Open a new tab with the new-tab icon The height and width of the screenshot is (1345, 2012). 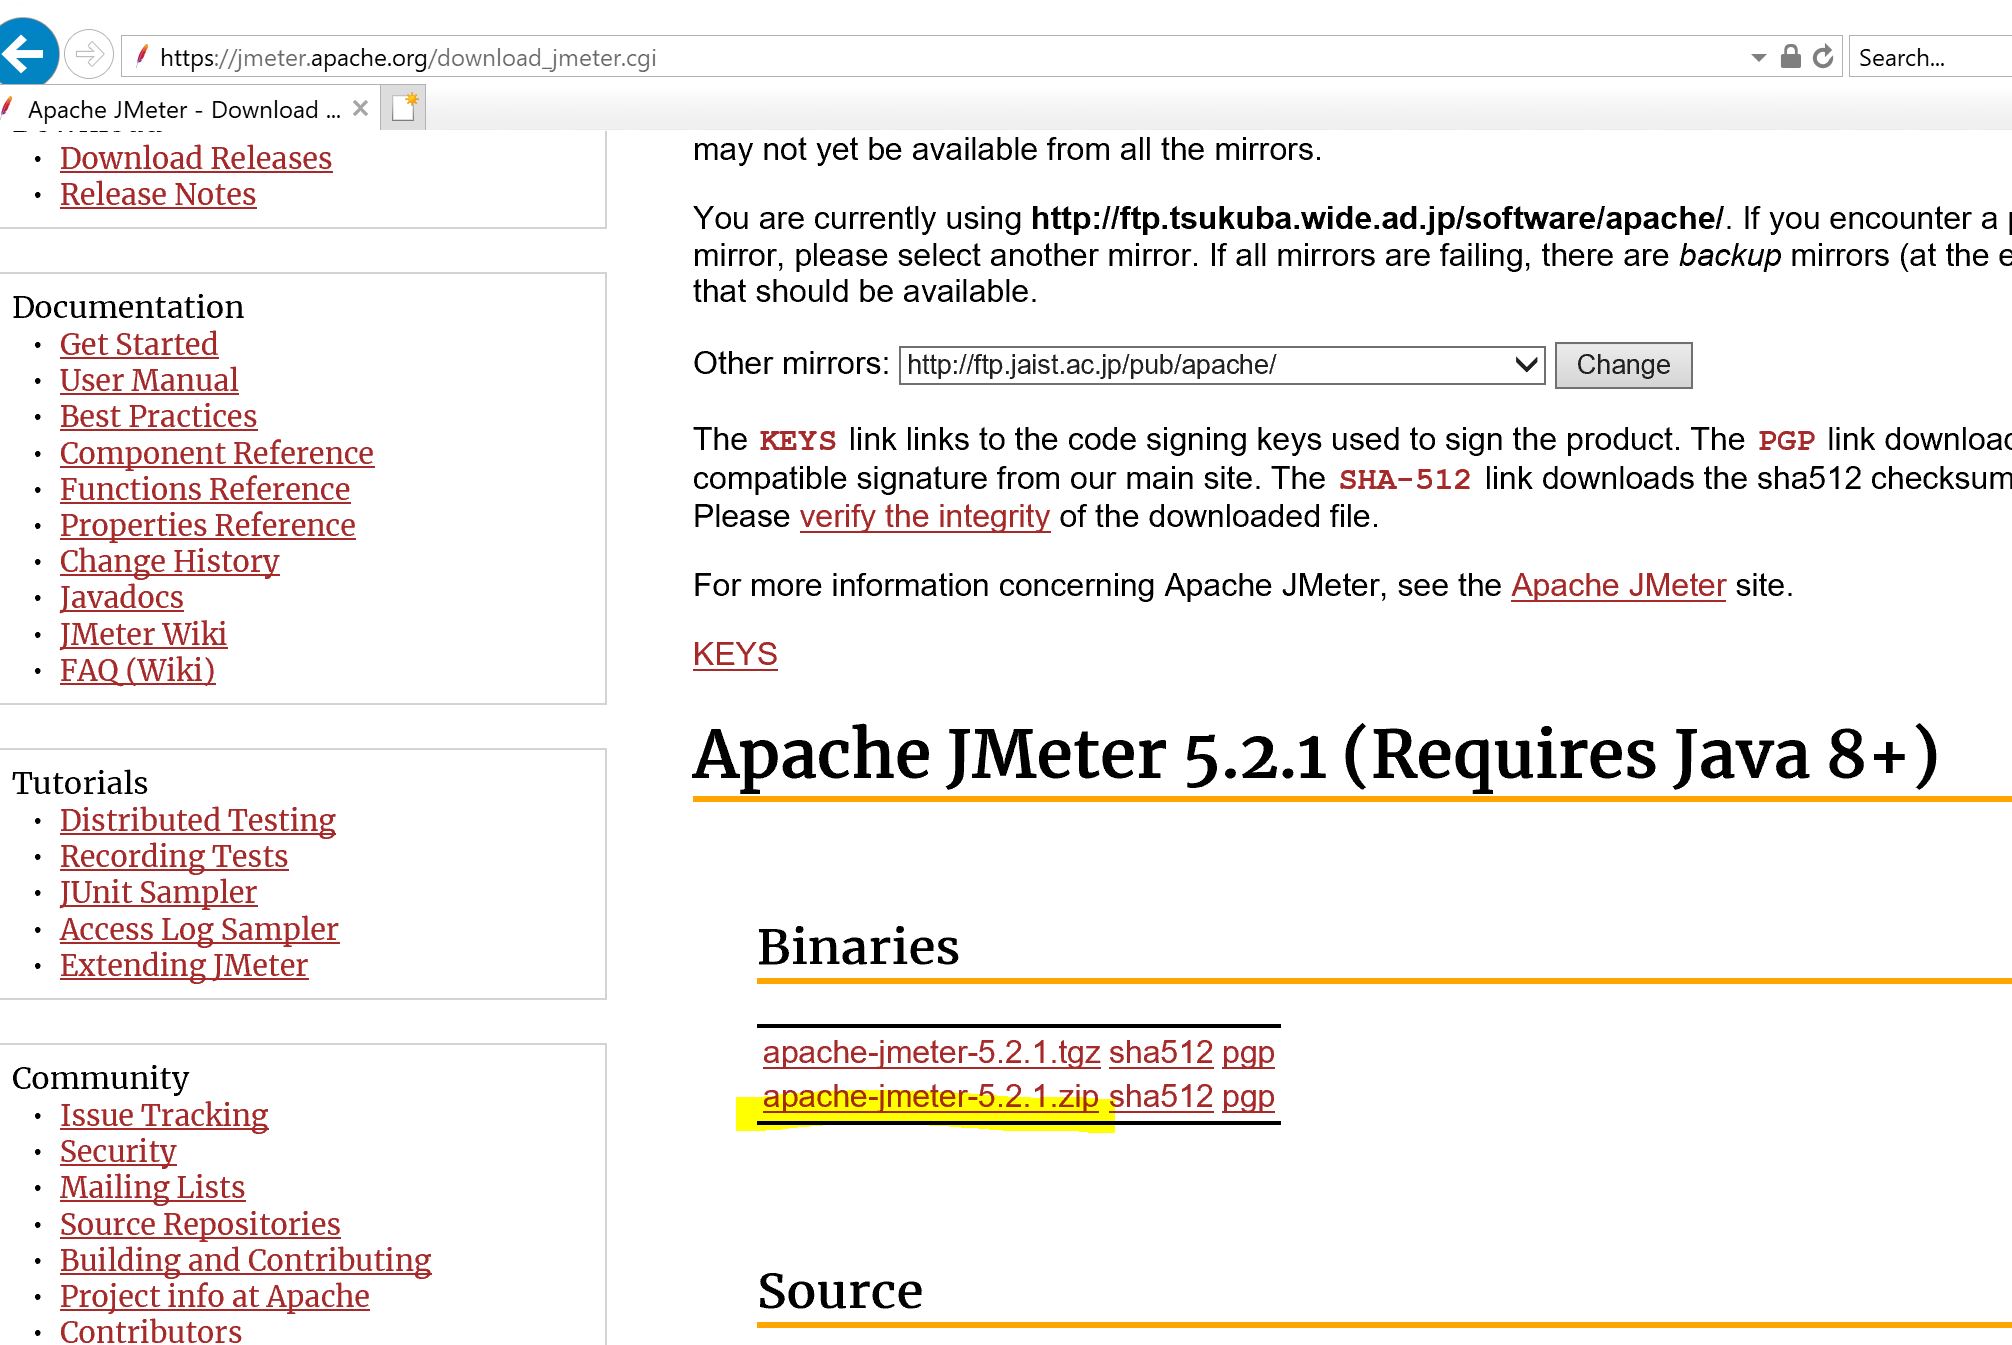[x=405, y=108]
